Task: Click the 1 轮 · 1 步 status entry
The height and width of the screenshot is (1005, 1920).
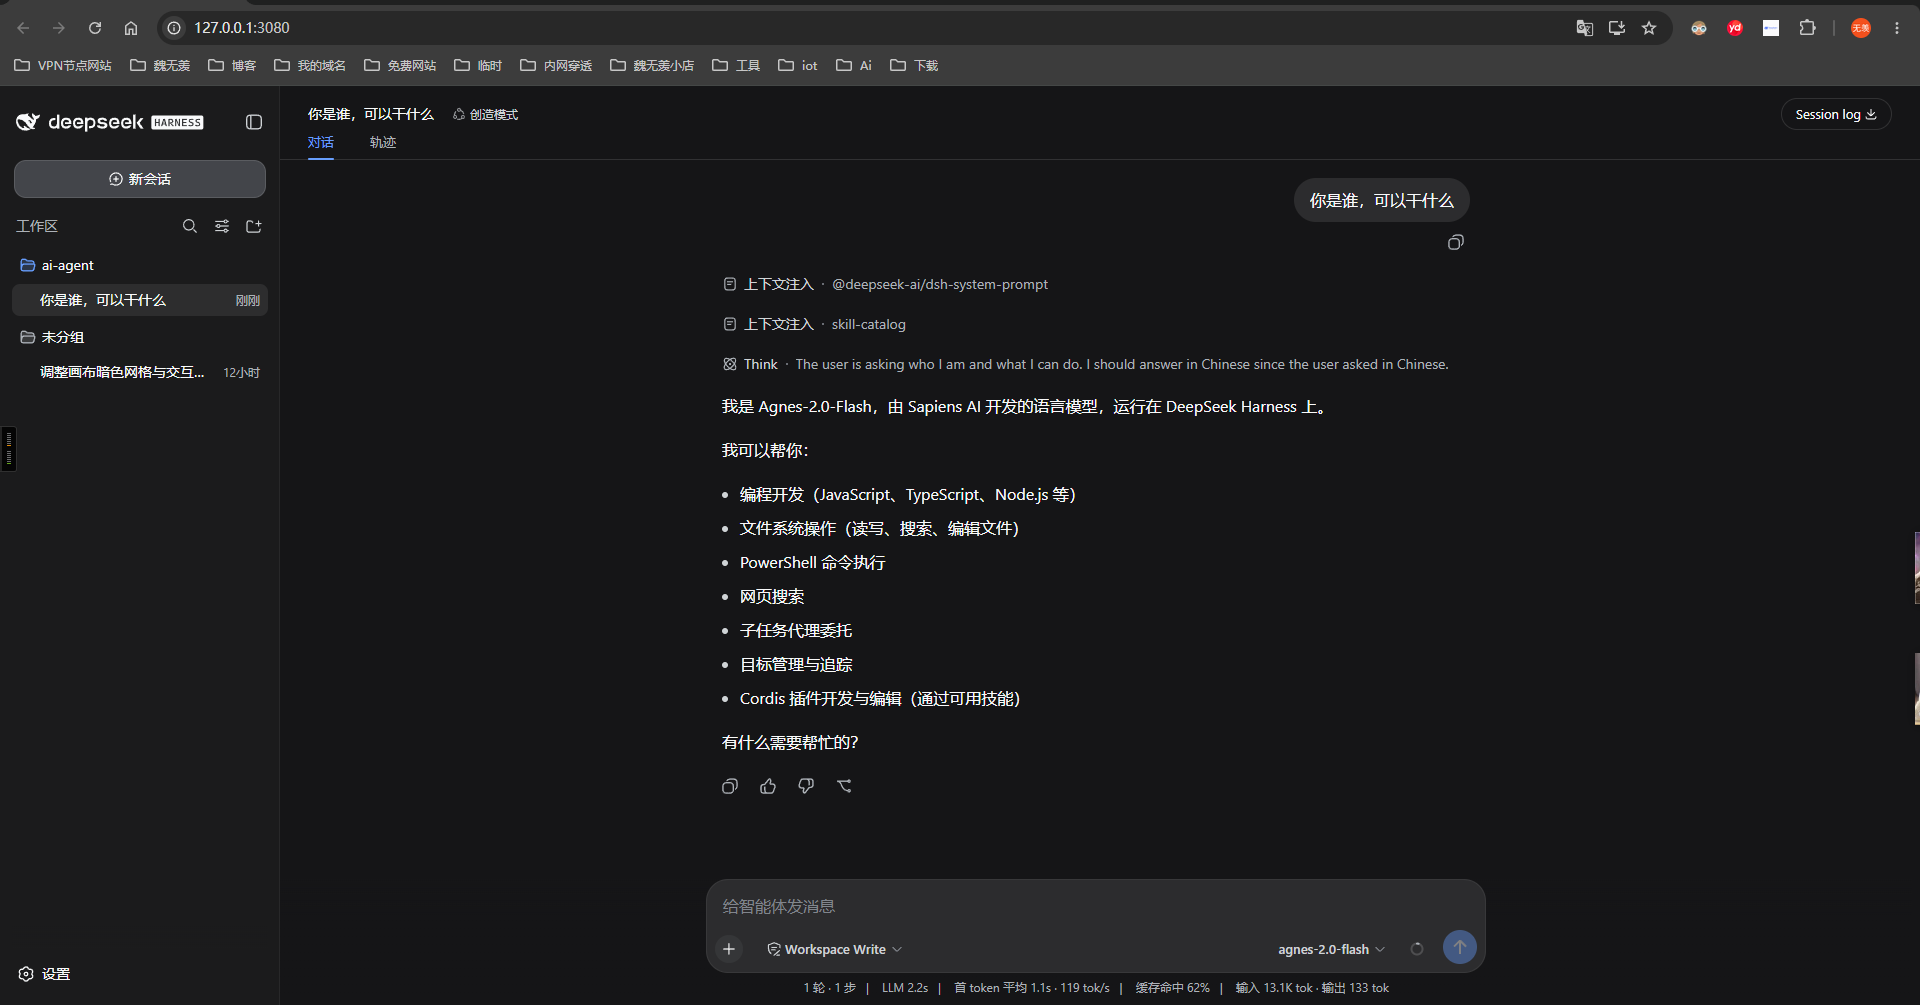Action: pos(829,988)
